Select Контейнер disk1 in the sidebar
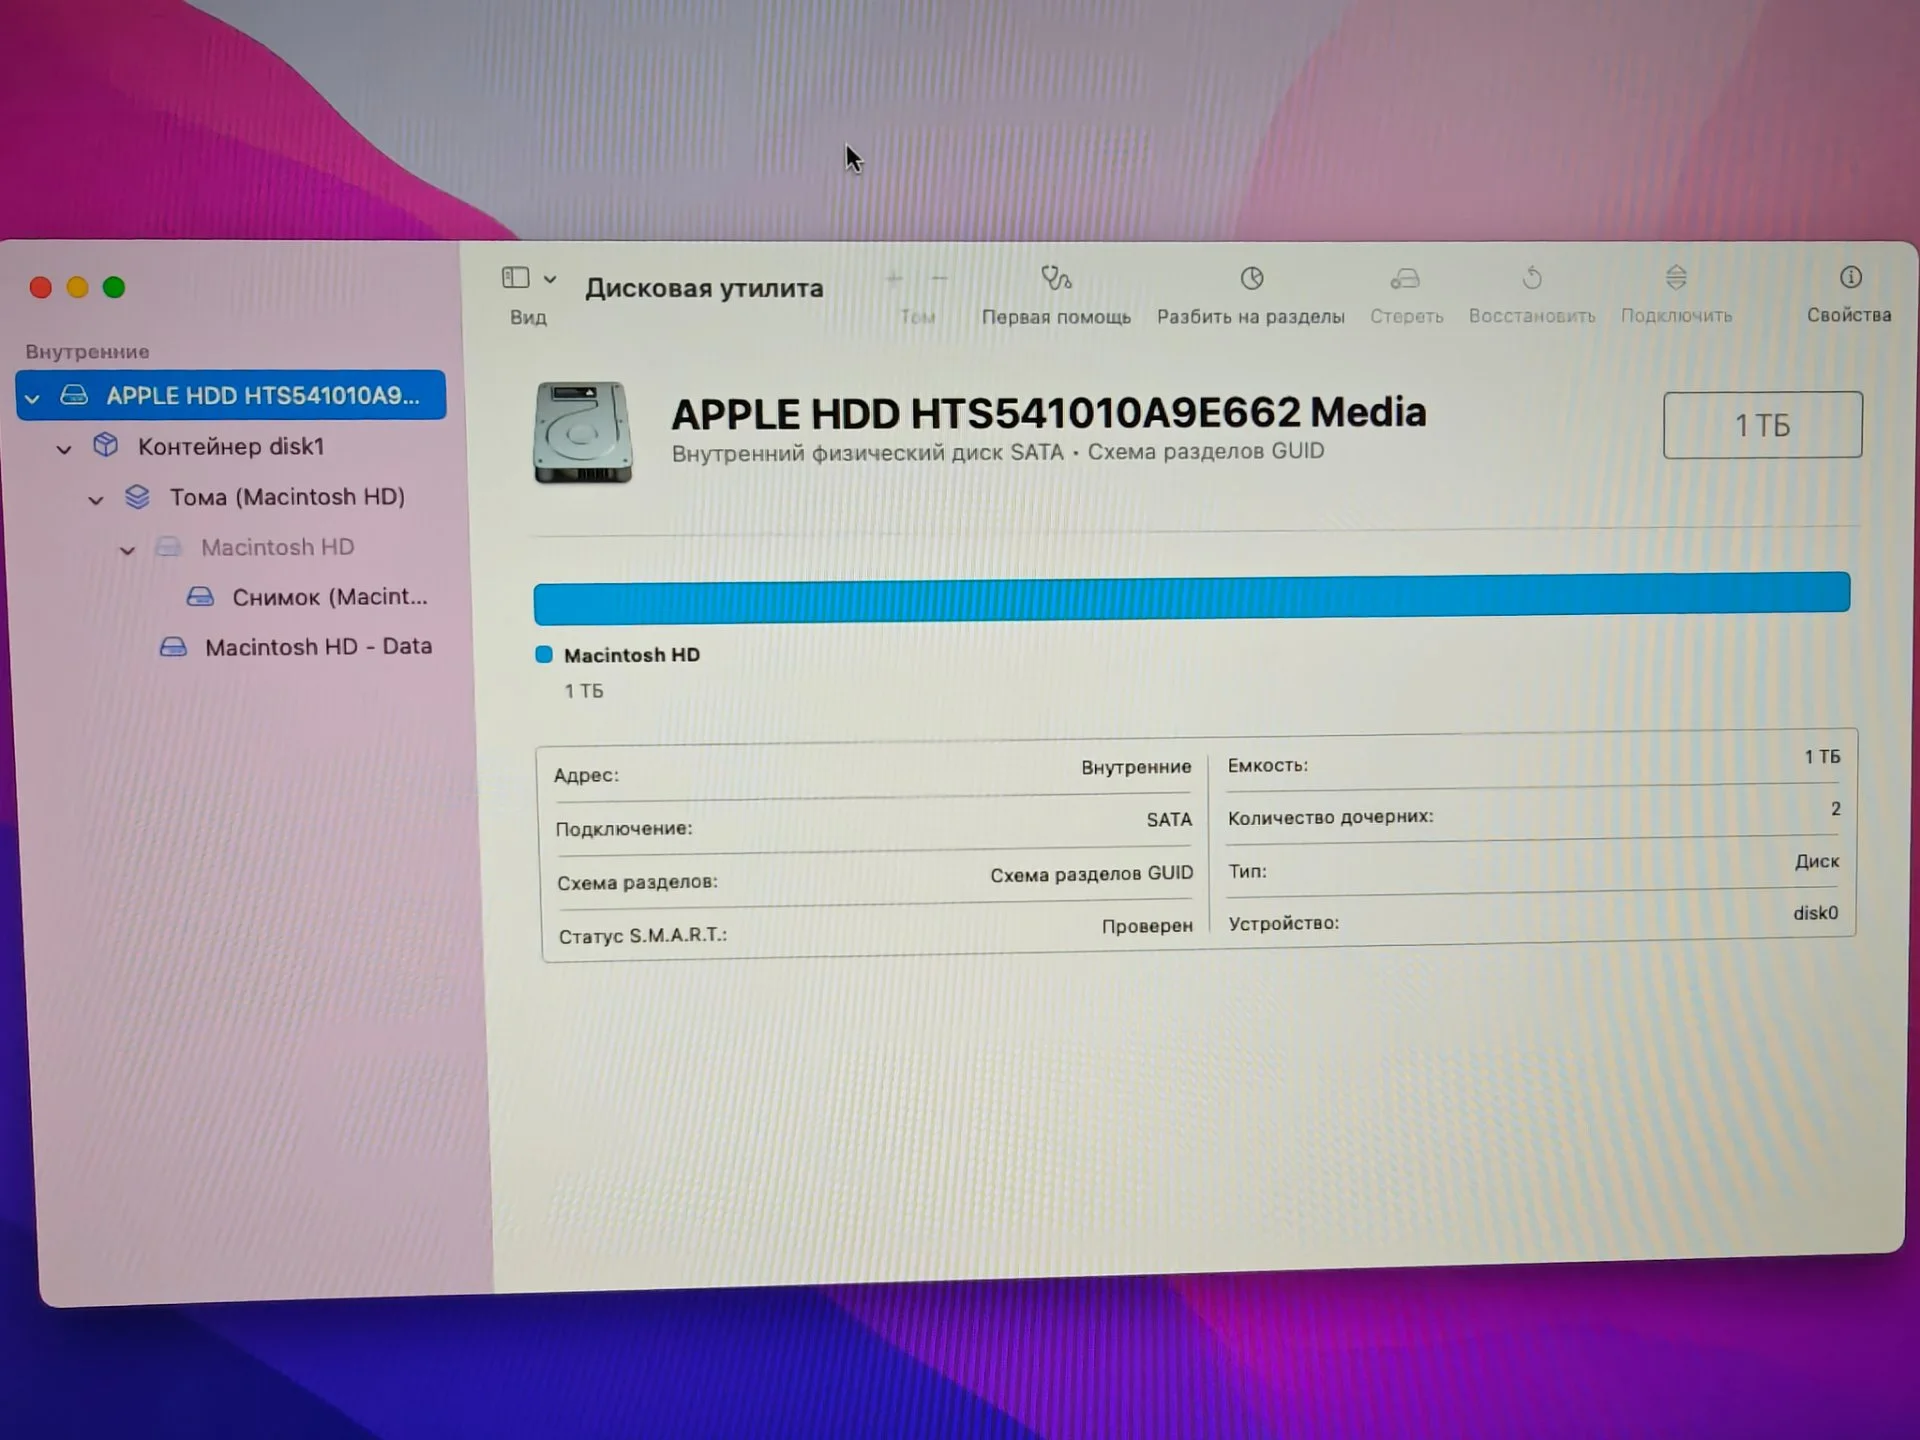Image resolution: width=1920 pixels, height=1440 pixels. pos(231,446)
